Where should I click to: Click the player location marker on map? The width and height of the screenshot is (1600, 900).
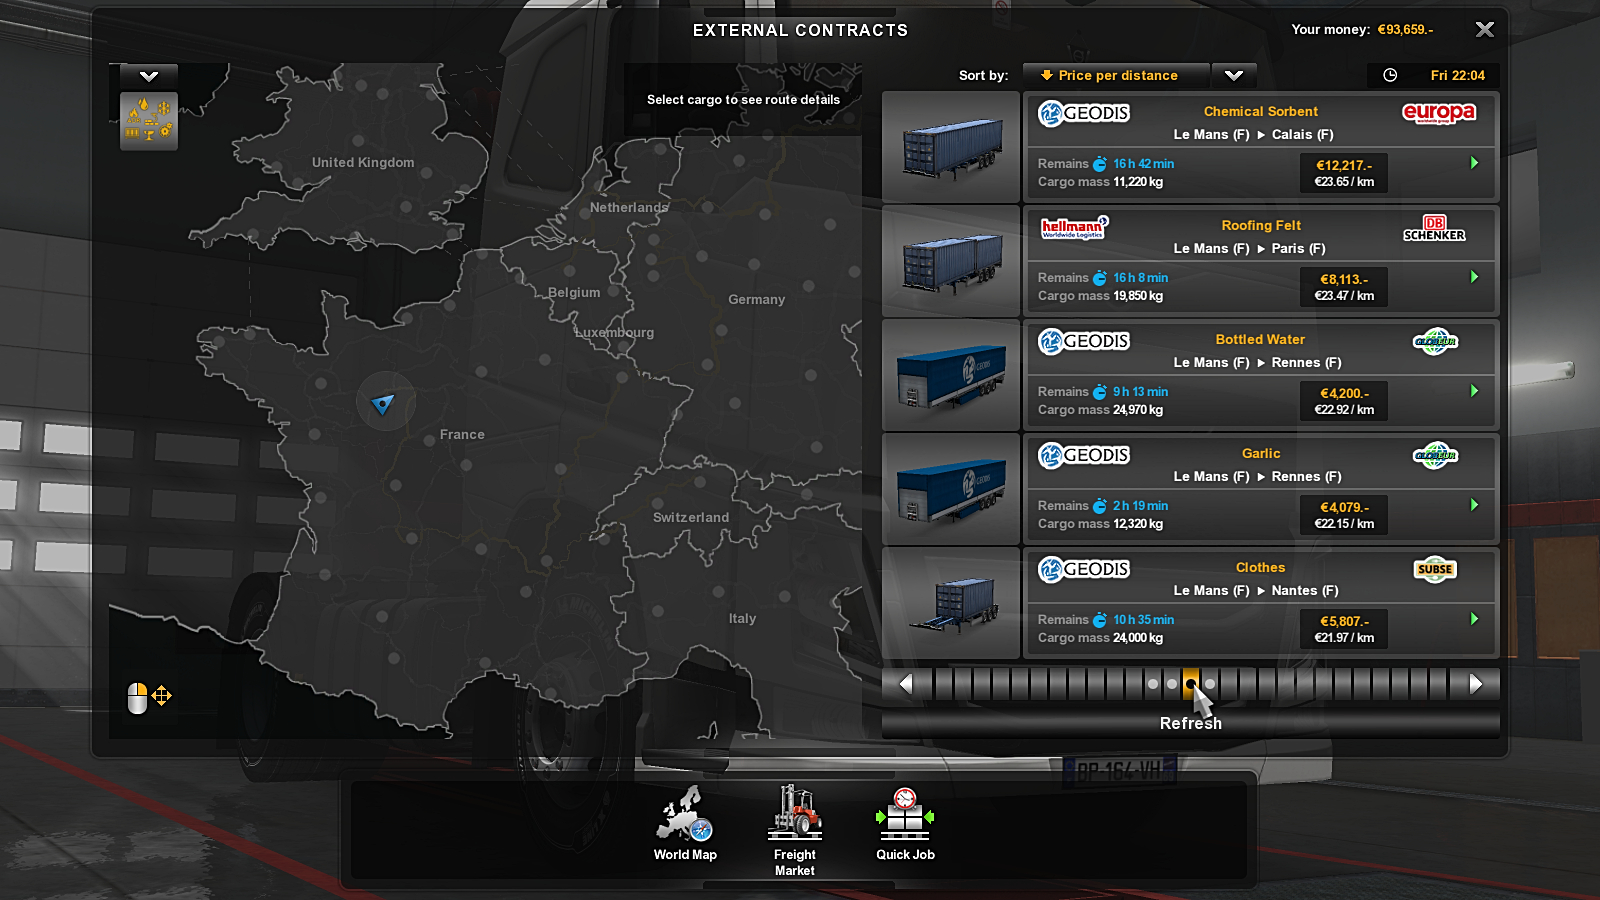pos(383,403)
